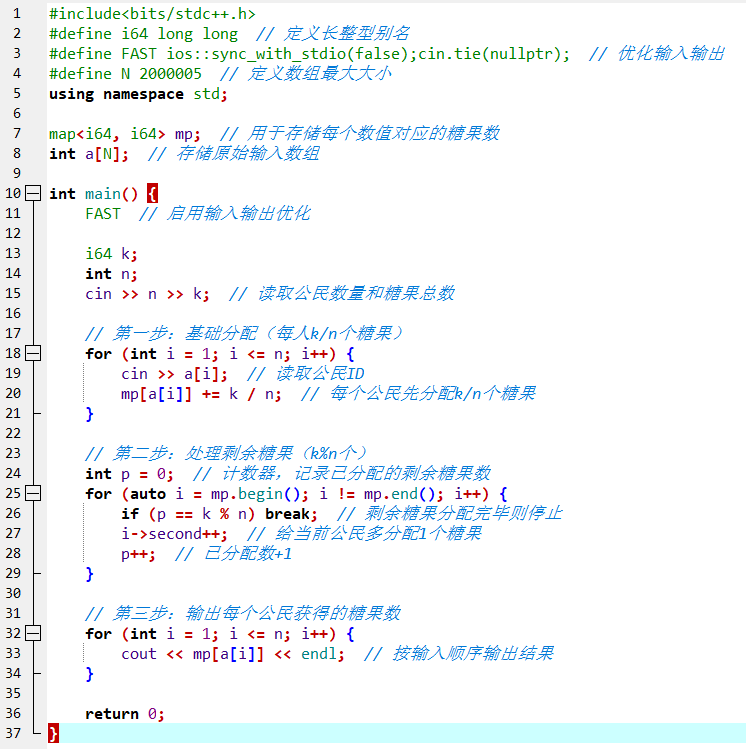Image resolution: width=746 pixels, height=749 pixels.
Task: Click line number 24 in the gutter
Action: click(13, 473)
